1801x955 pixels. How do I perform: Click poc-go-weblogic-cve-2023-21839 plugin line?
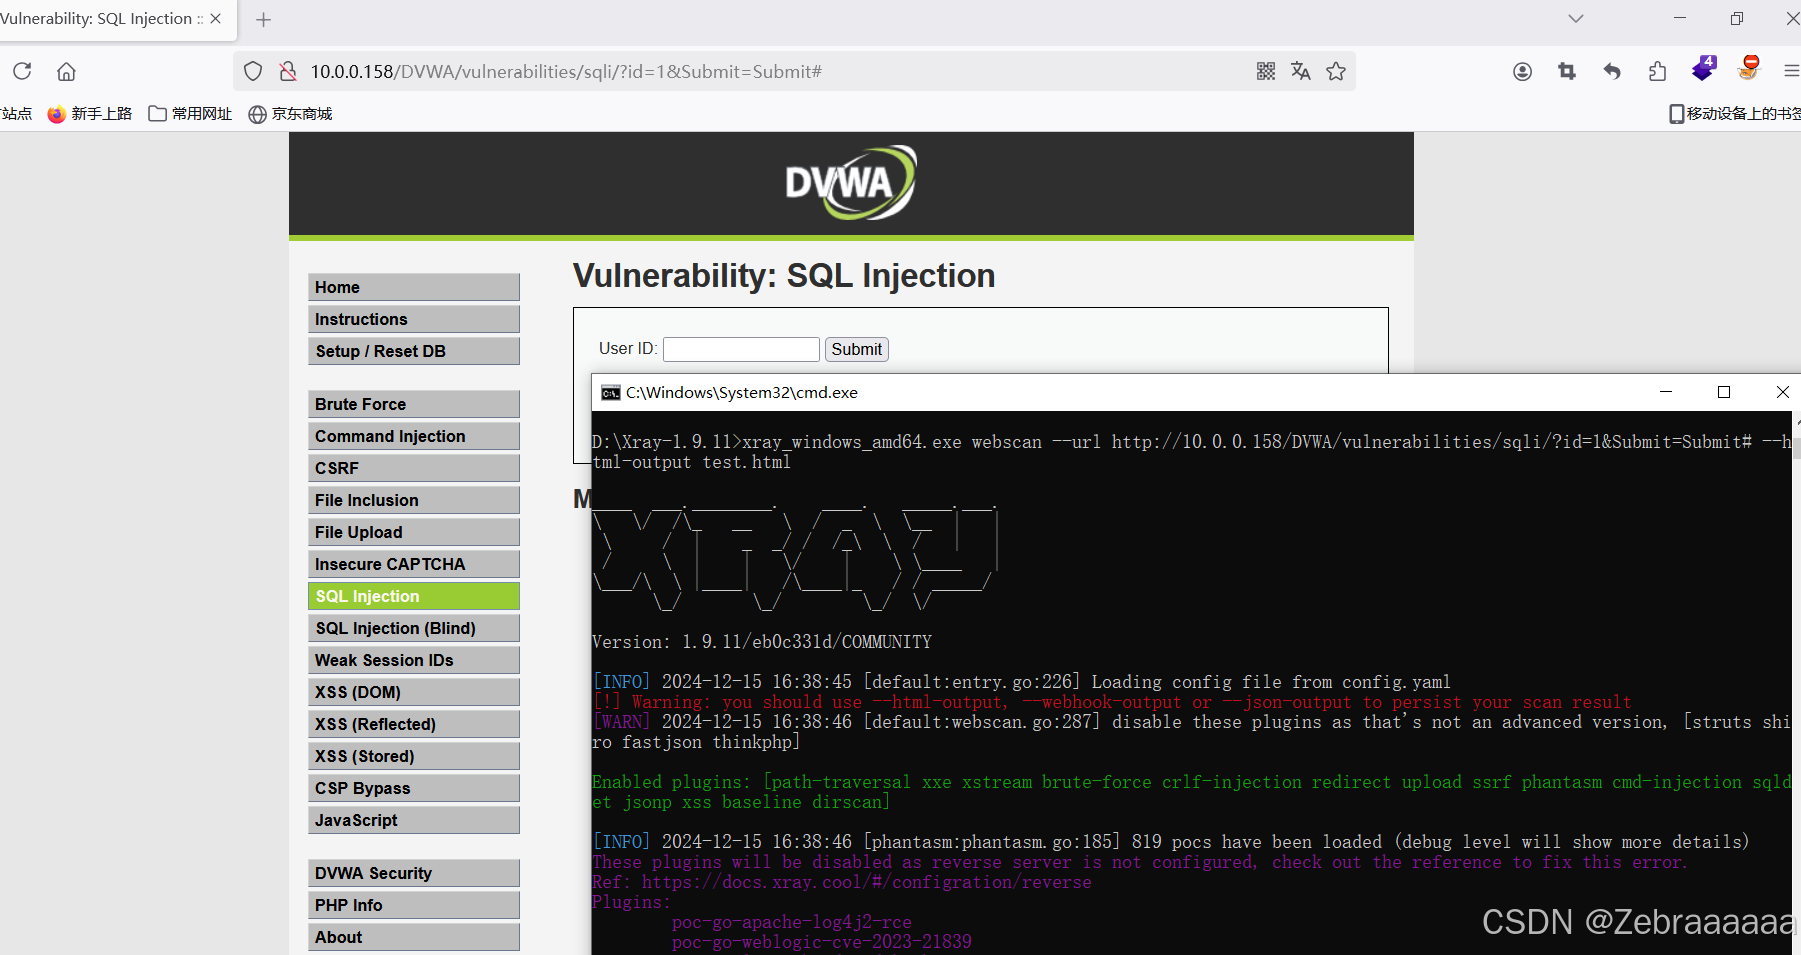(821, 942)
